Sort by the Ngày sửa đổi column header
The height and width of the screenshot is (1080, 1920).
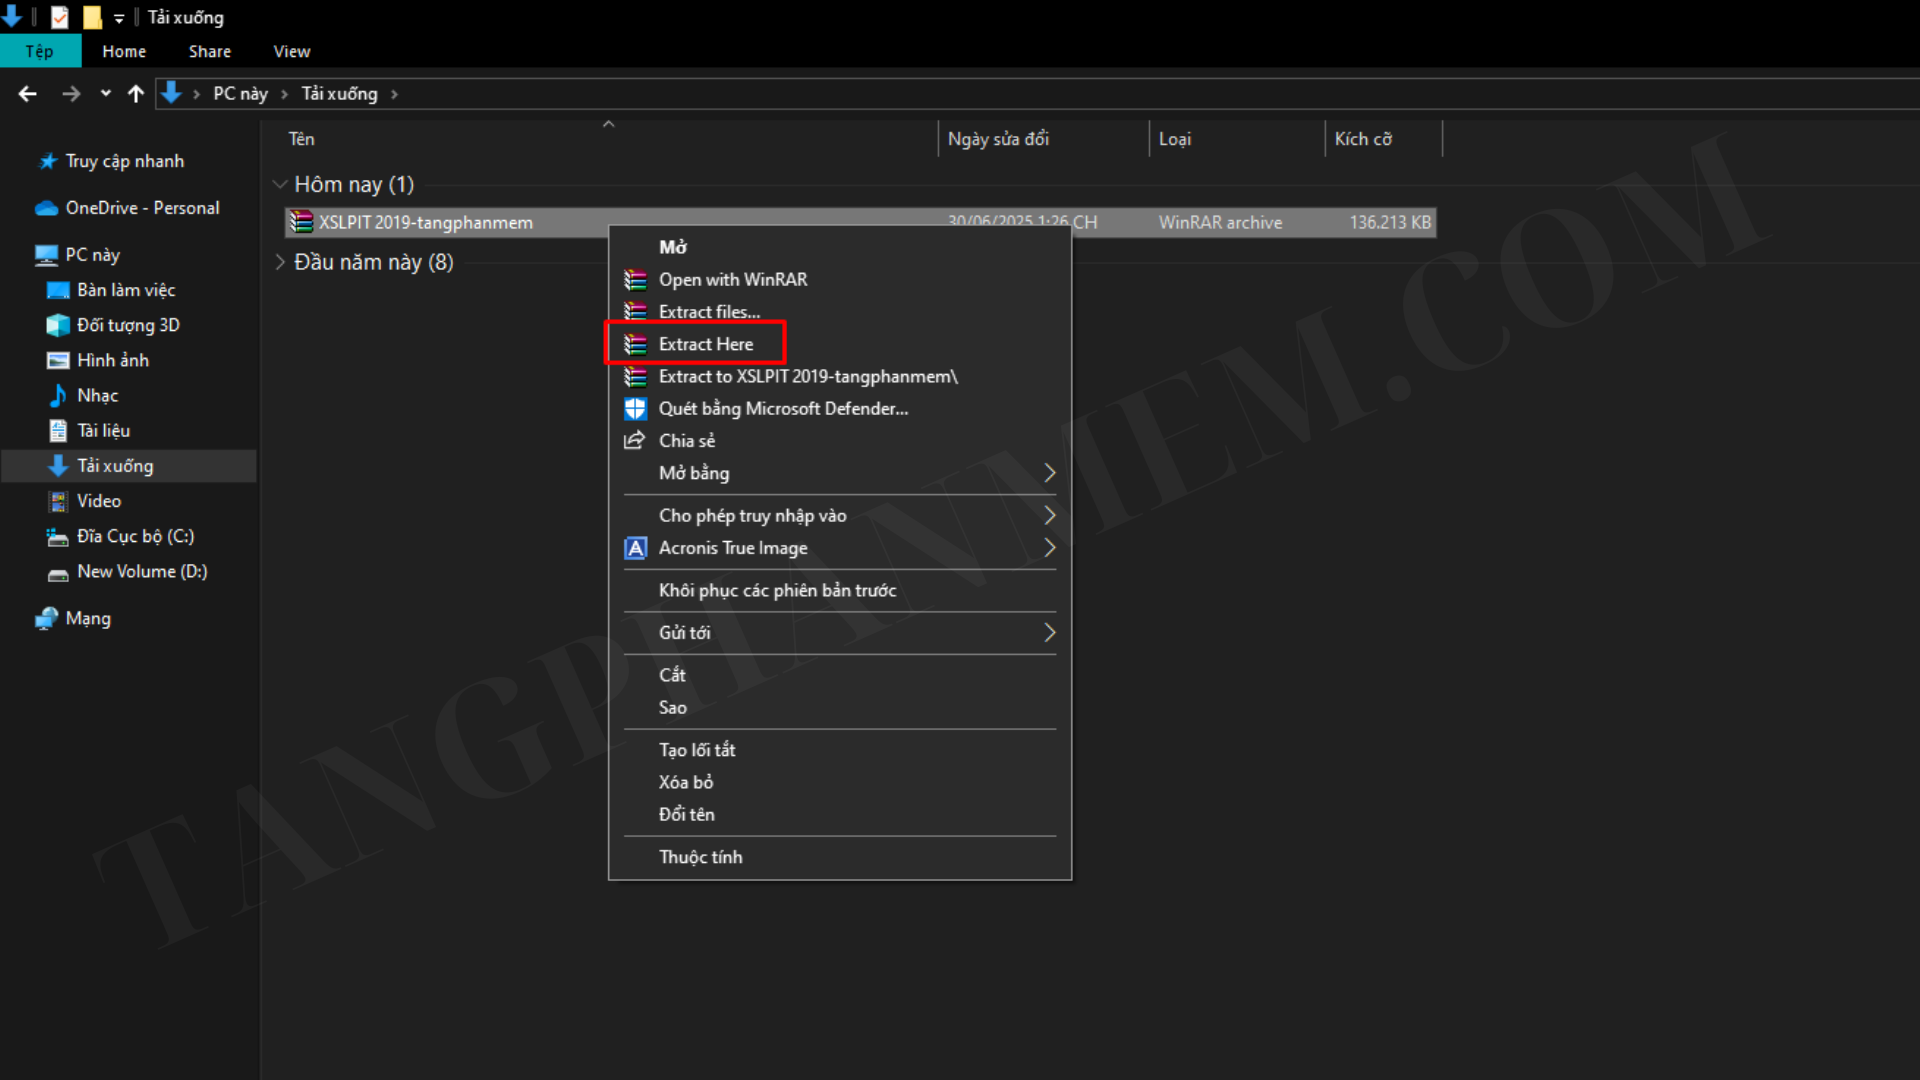pos(998,139)
